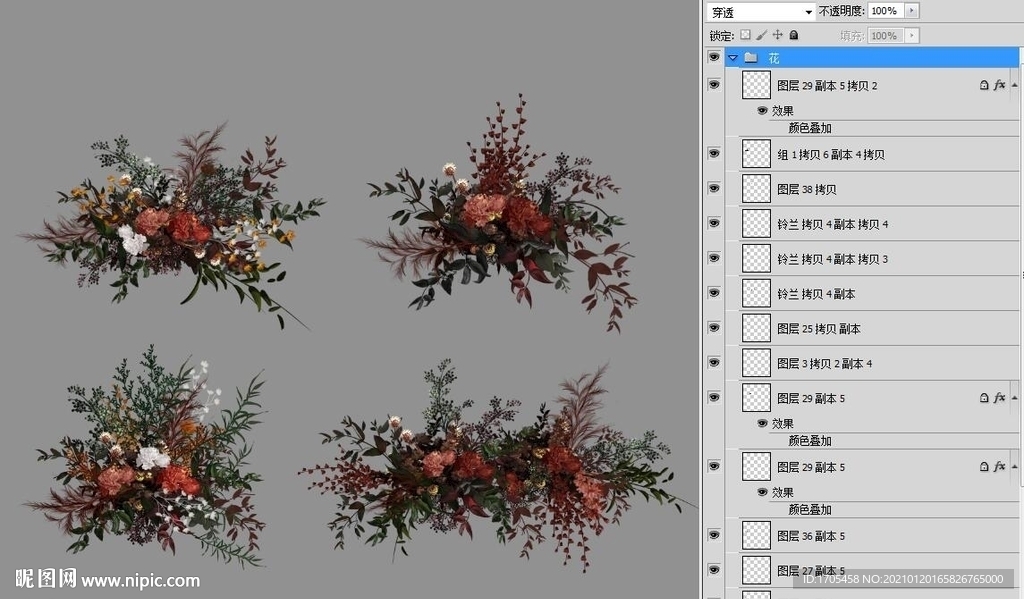Open the 不透明度 opacity arrow popup
Screen dimensions: 1024x599
(x=911, y=11)
